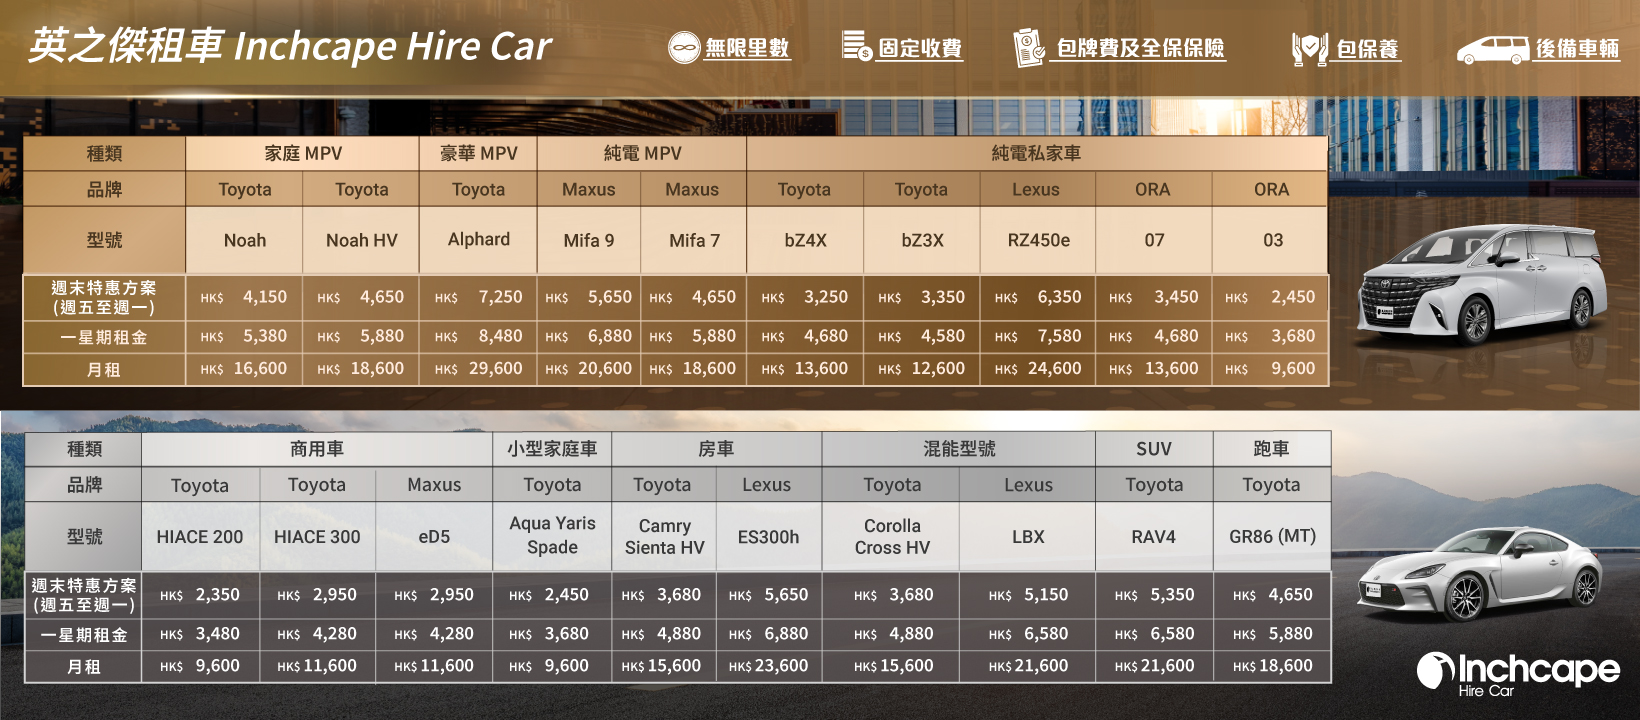Image resolution: width=1640 pixels, height=720 pixels.
Task: Click the RAV4 model cell
Action: (x=1154, y=537)
